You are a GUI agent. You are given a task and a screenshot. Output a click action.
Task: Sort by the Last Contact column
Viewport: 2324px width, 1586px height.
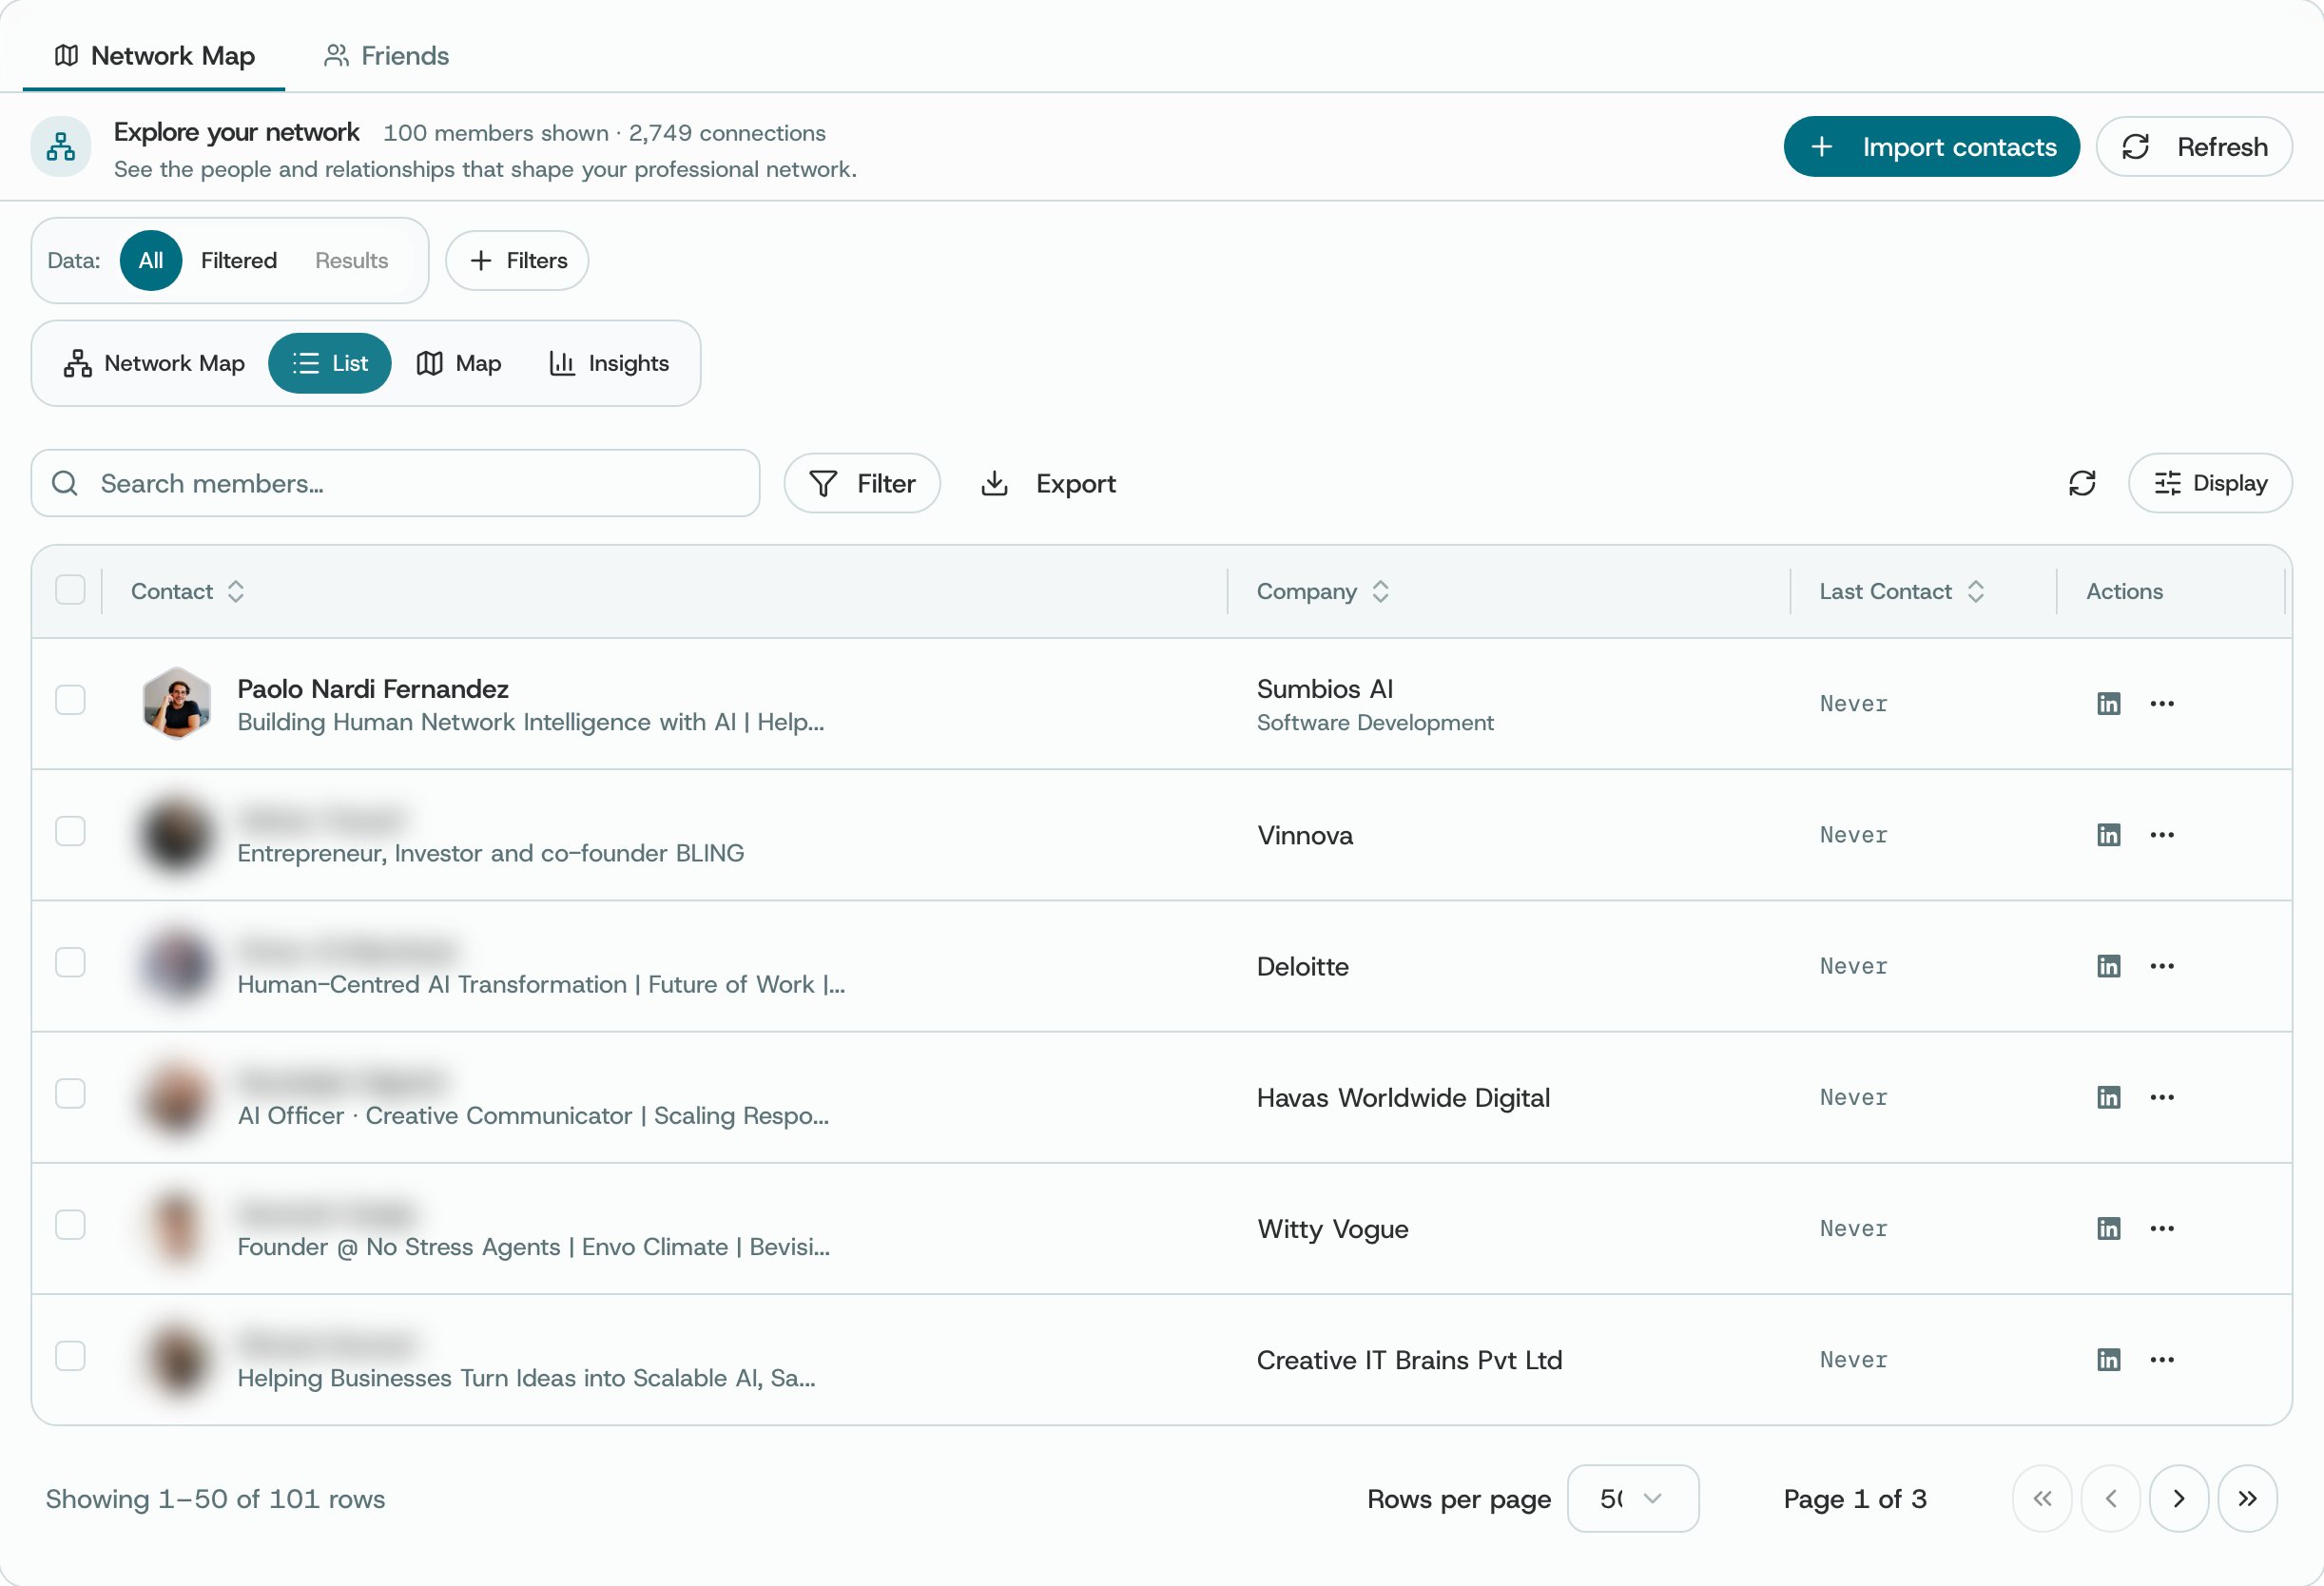[1901, 591]
